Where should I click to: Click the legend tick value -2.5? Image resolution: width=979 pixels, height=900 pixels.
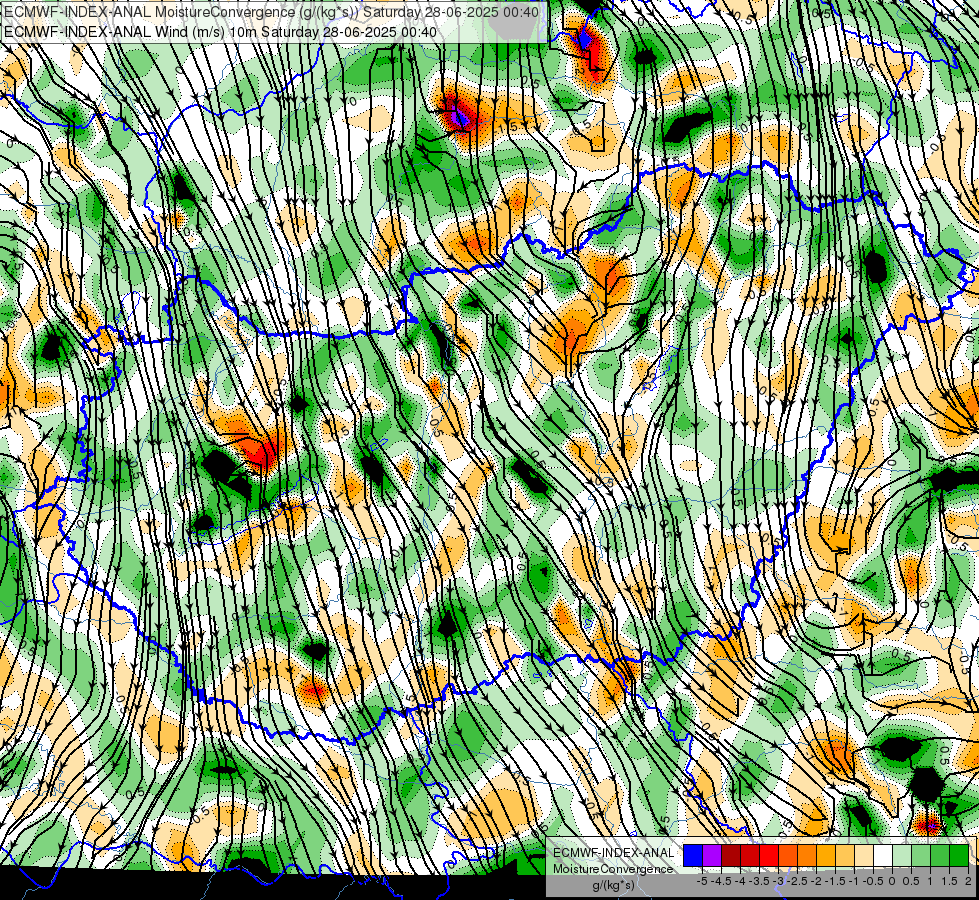[x=797, y=881]
